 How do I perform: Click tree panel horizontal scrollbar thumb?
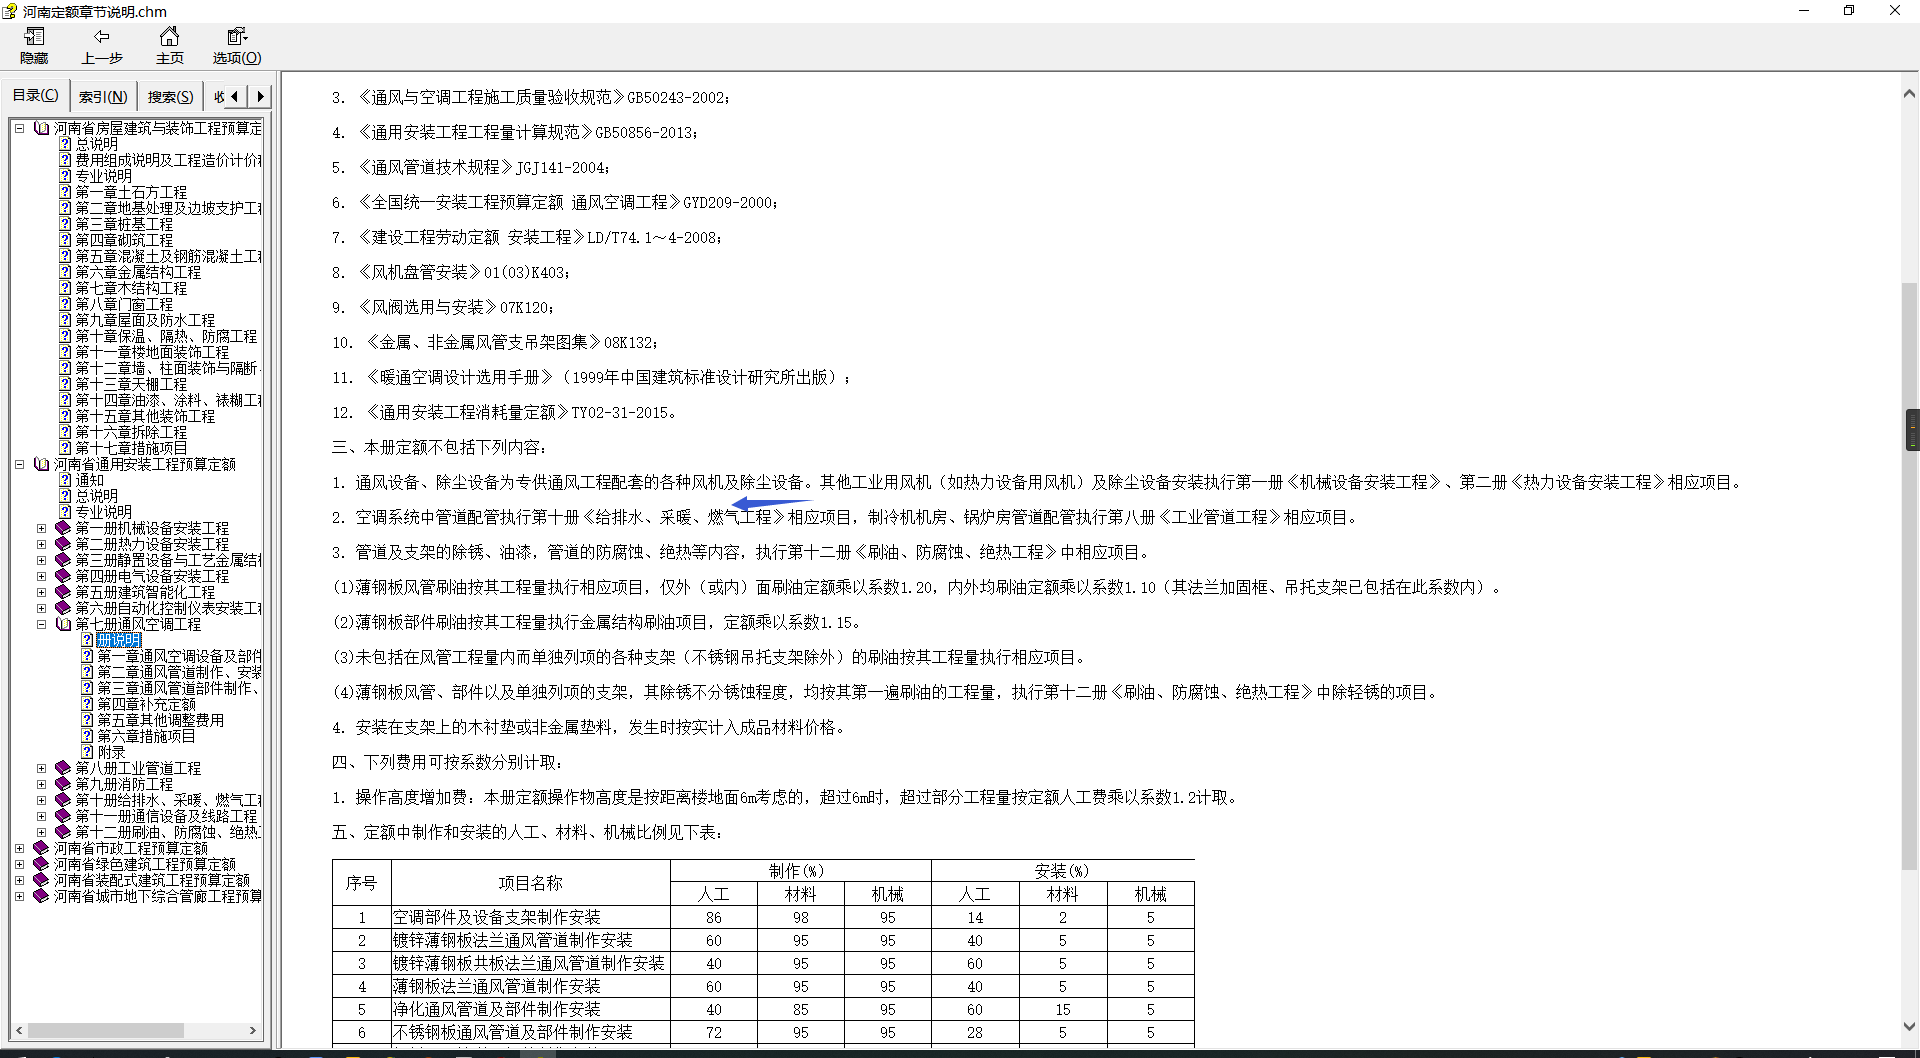[x=105, y=1030]
